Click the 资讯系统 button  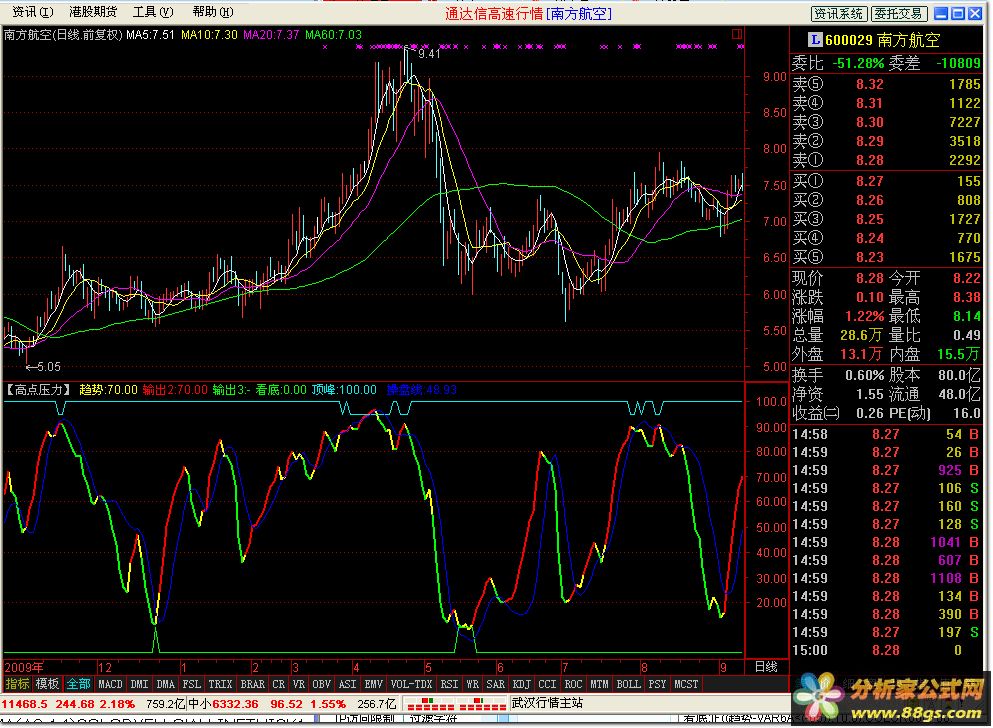[838, 13]
